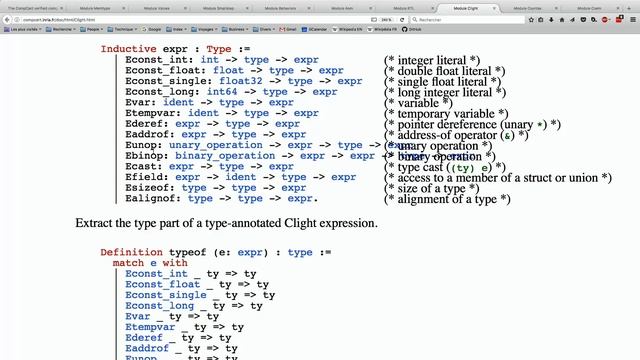The height and width of the screenshot is (360, 640).
Task: Expand the Business bookmarks folder
Action: tap(235, 29)
